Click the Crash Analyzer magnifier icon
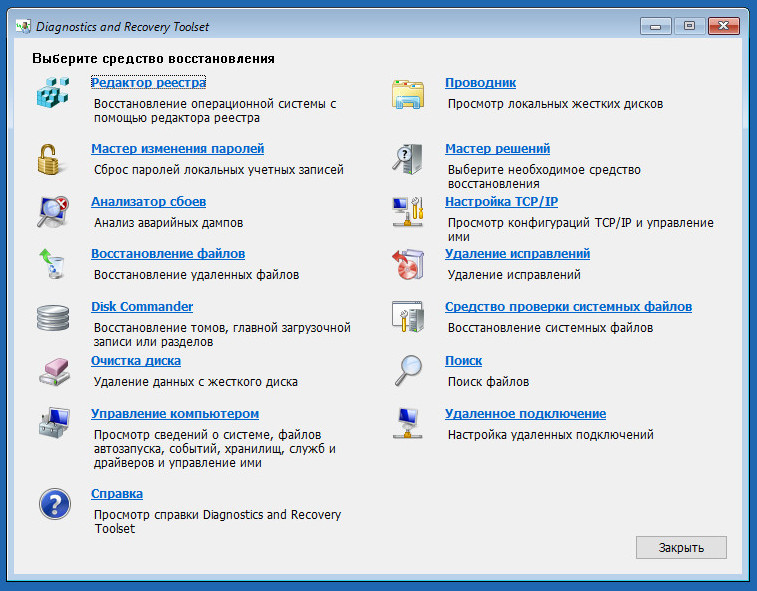The image size is (757, 591). coord(52,211)
